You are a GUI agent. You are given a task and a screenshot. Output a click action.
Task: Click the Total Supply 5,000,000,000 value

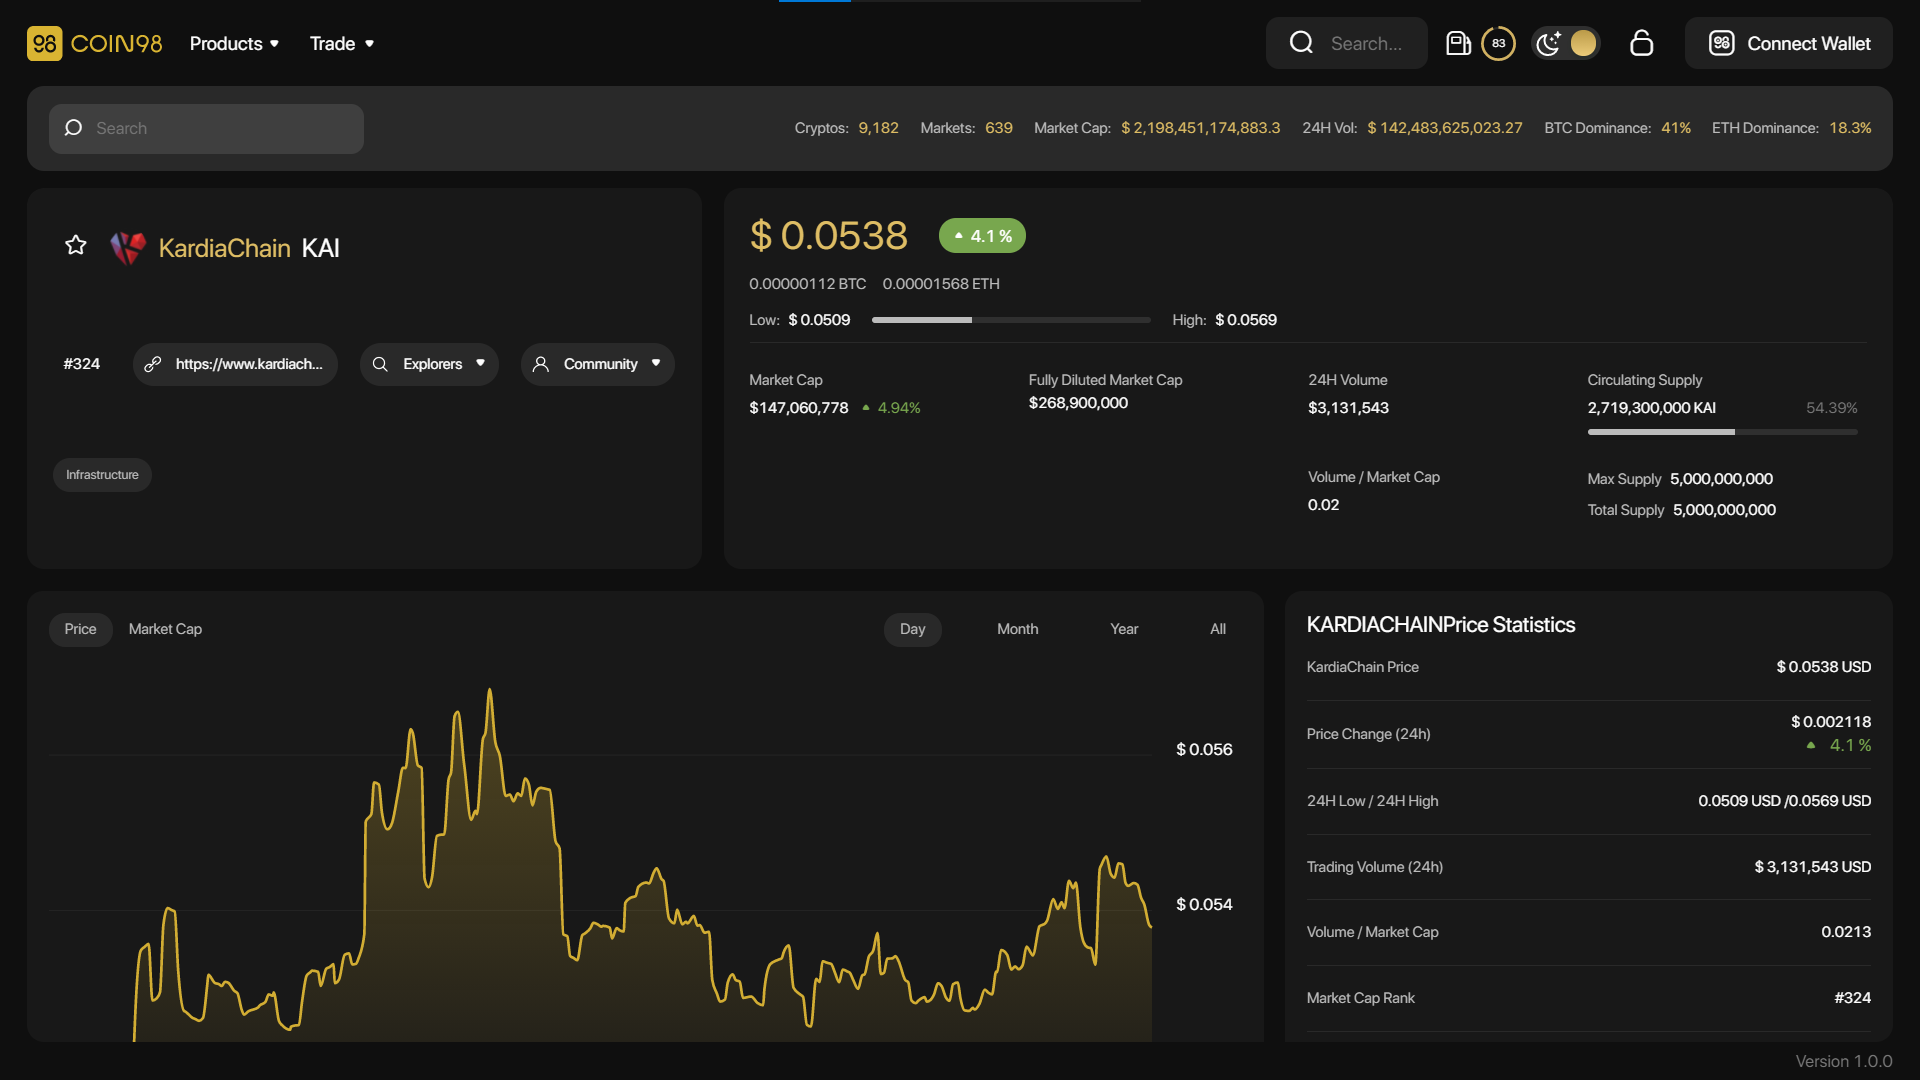pyautogui.click(x=1724, y=510)
